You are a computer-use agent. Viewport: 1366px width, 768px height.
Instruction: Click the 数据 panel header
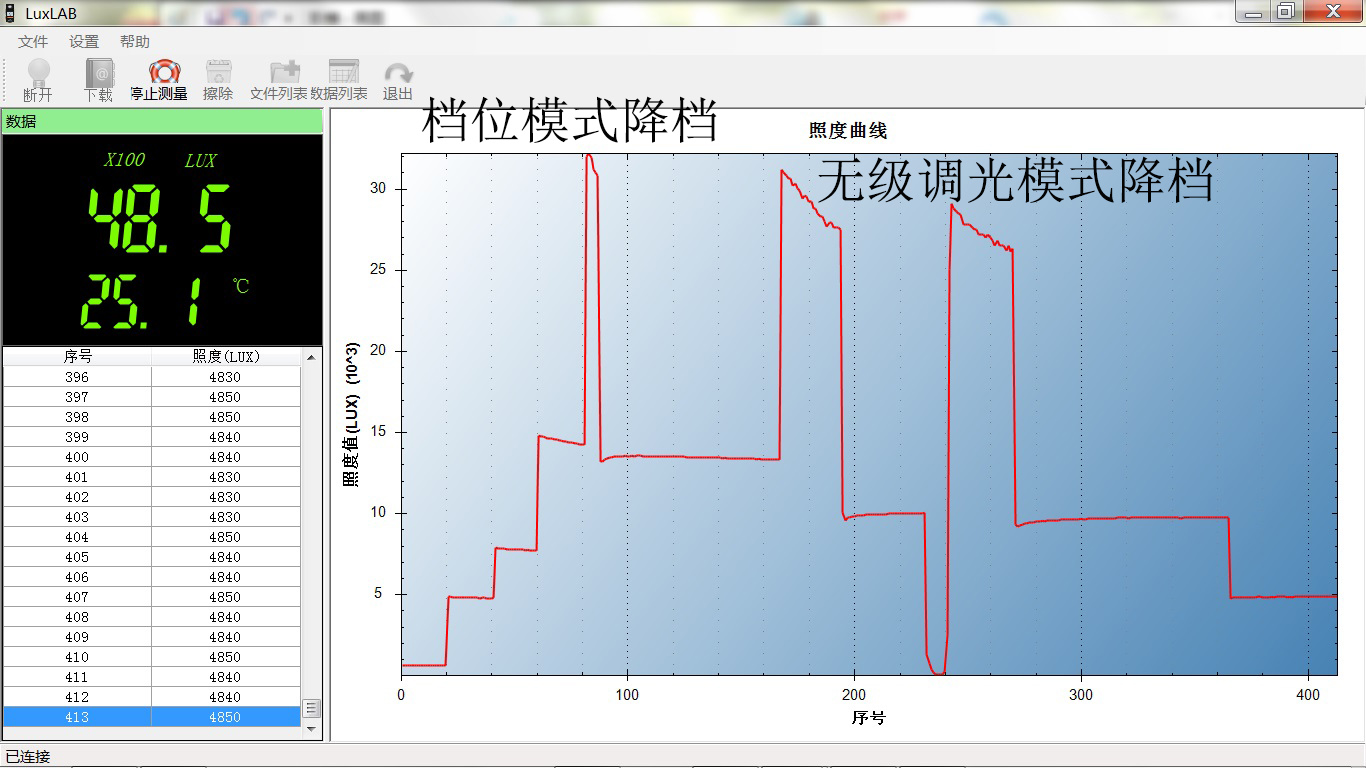pyautogui.click(x=162, y=121)
